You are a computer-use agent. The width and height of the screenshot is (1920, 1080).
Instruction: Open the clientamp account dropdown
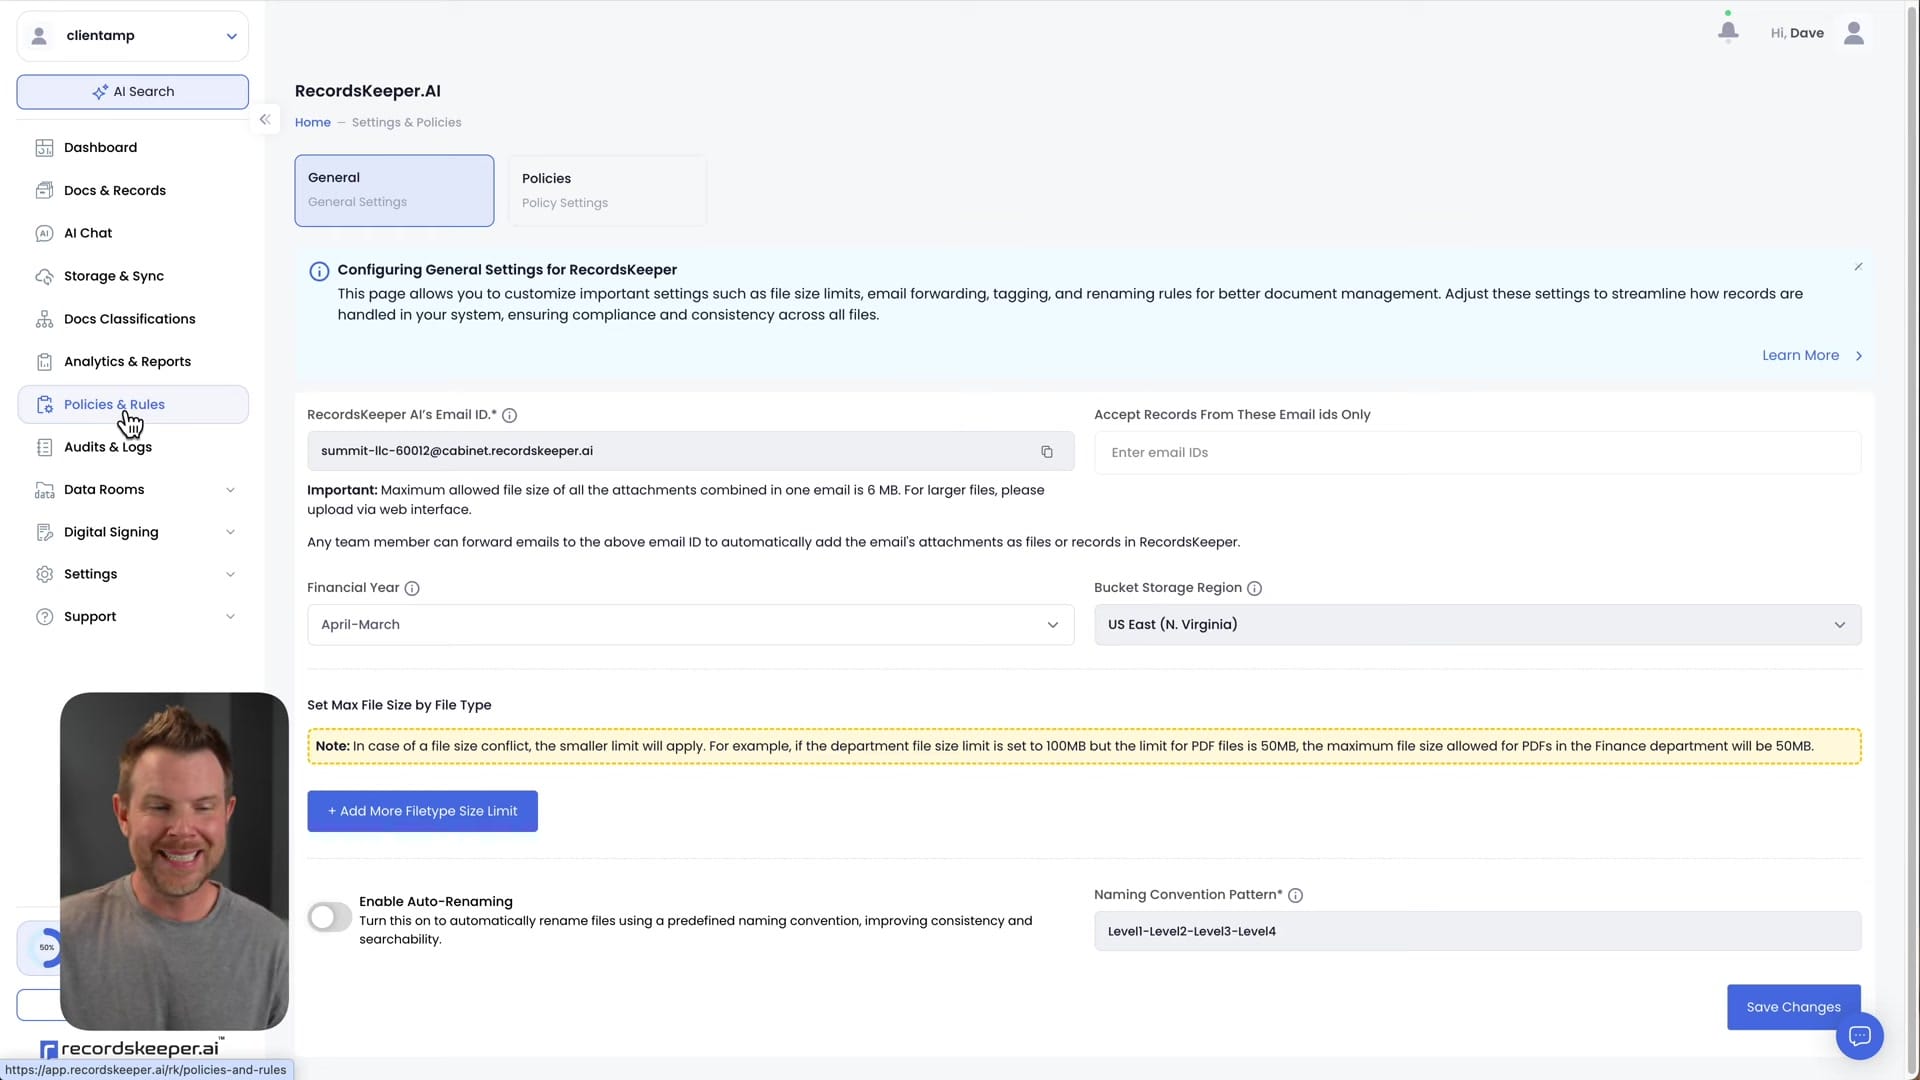(x=133, y=36)
